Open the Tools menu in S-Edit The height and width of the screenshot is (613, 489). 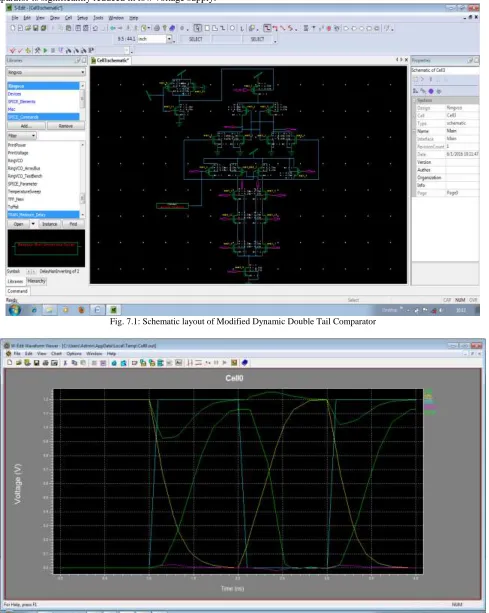(98, 18)
